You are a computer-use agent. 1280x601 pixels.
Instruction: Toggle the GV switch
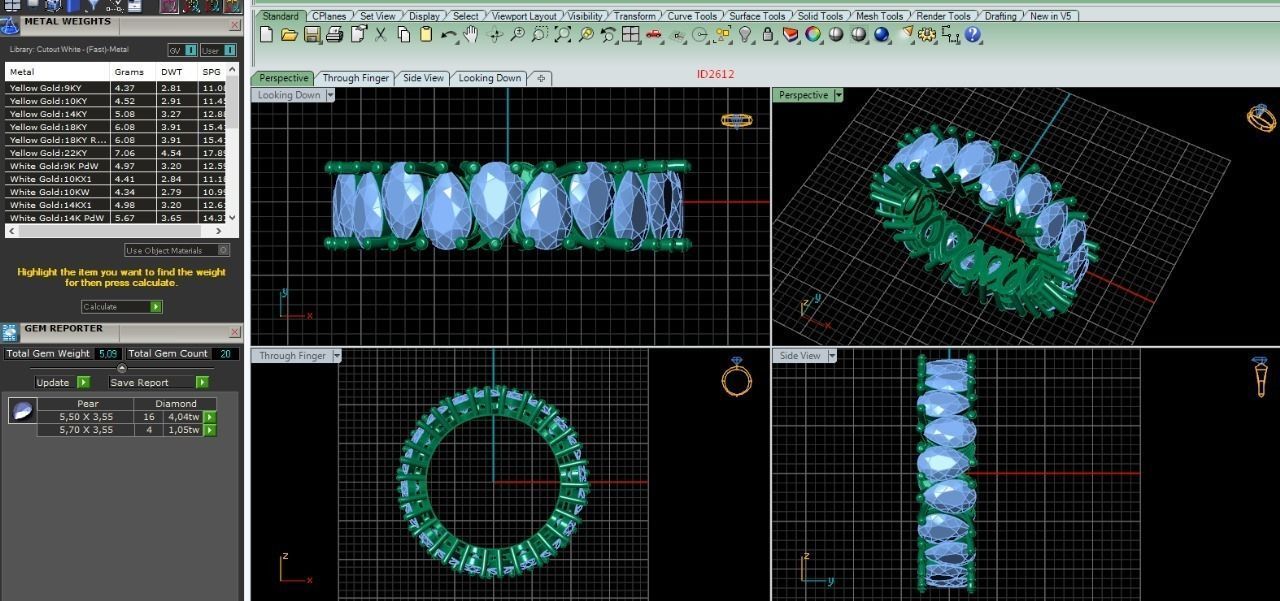pos(183,50)
